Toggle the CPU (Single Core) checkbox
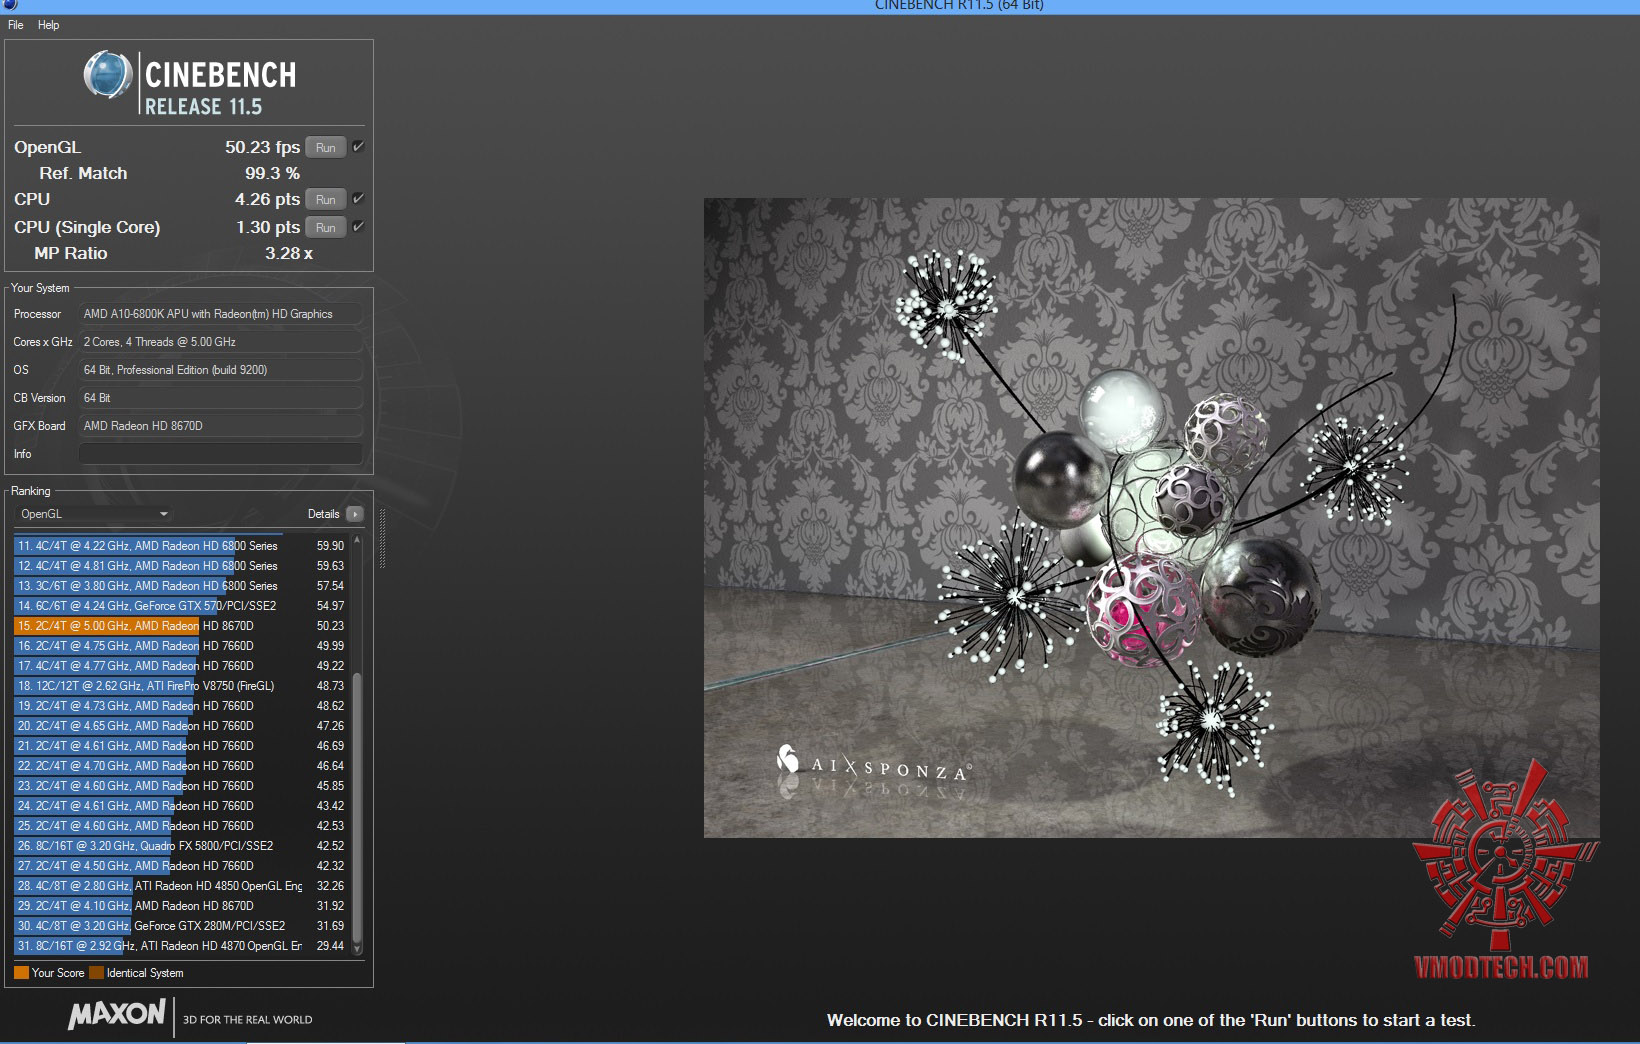This screenshot has height=1044, width=1640. (x=358, y=227)
